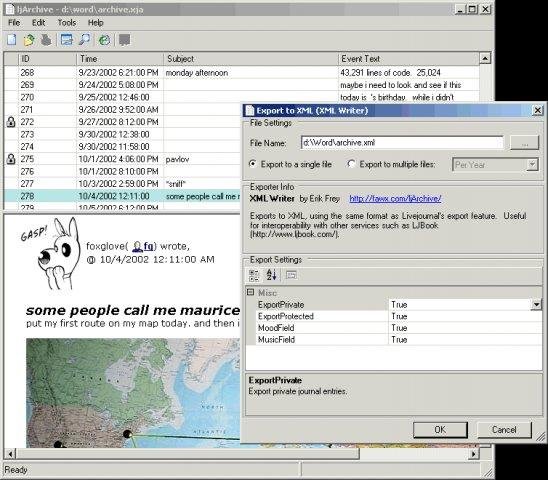This screenshot has width=548, height=480.
Task: Click the File Name text field
Action: pyautogui.click(x=402, y=143)
